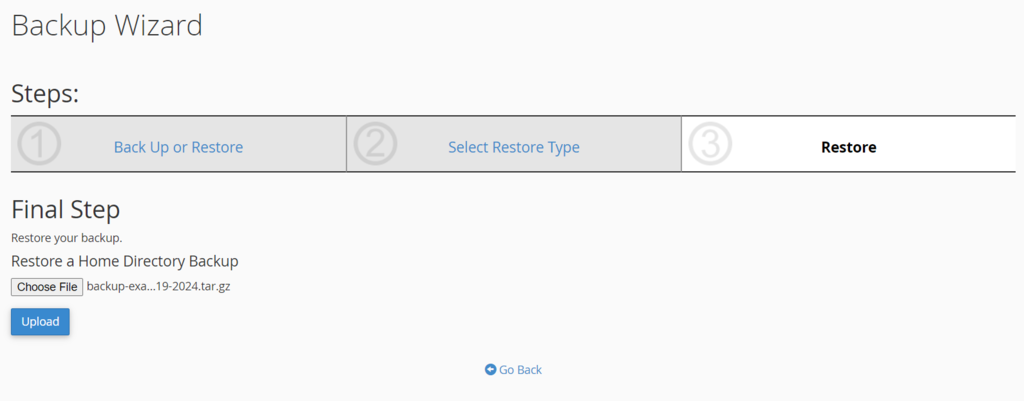Click the word Wizard in the title

[158, 25]
